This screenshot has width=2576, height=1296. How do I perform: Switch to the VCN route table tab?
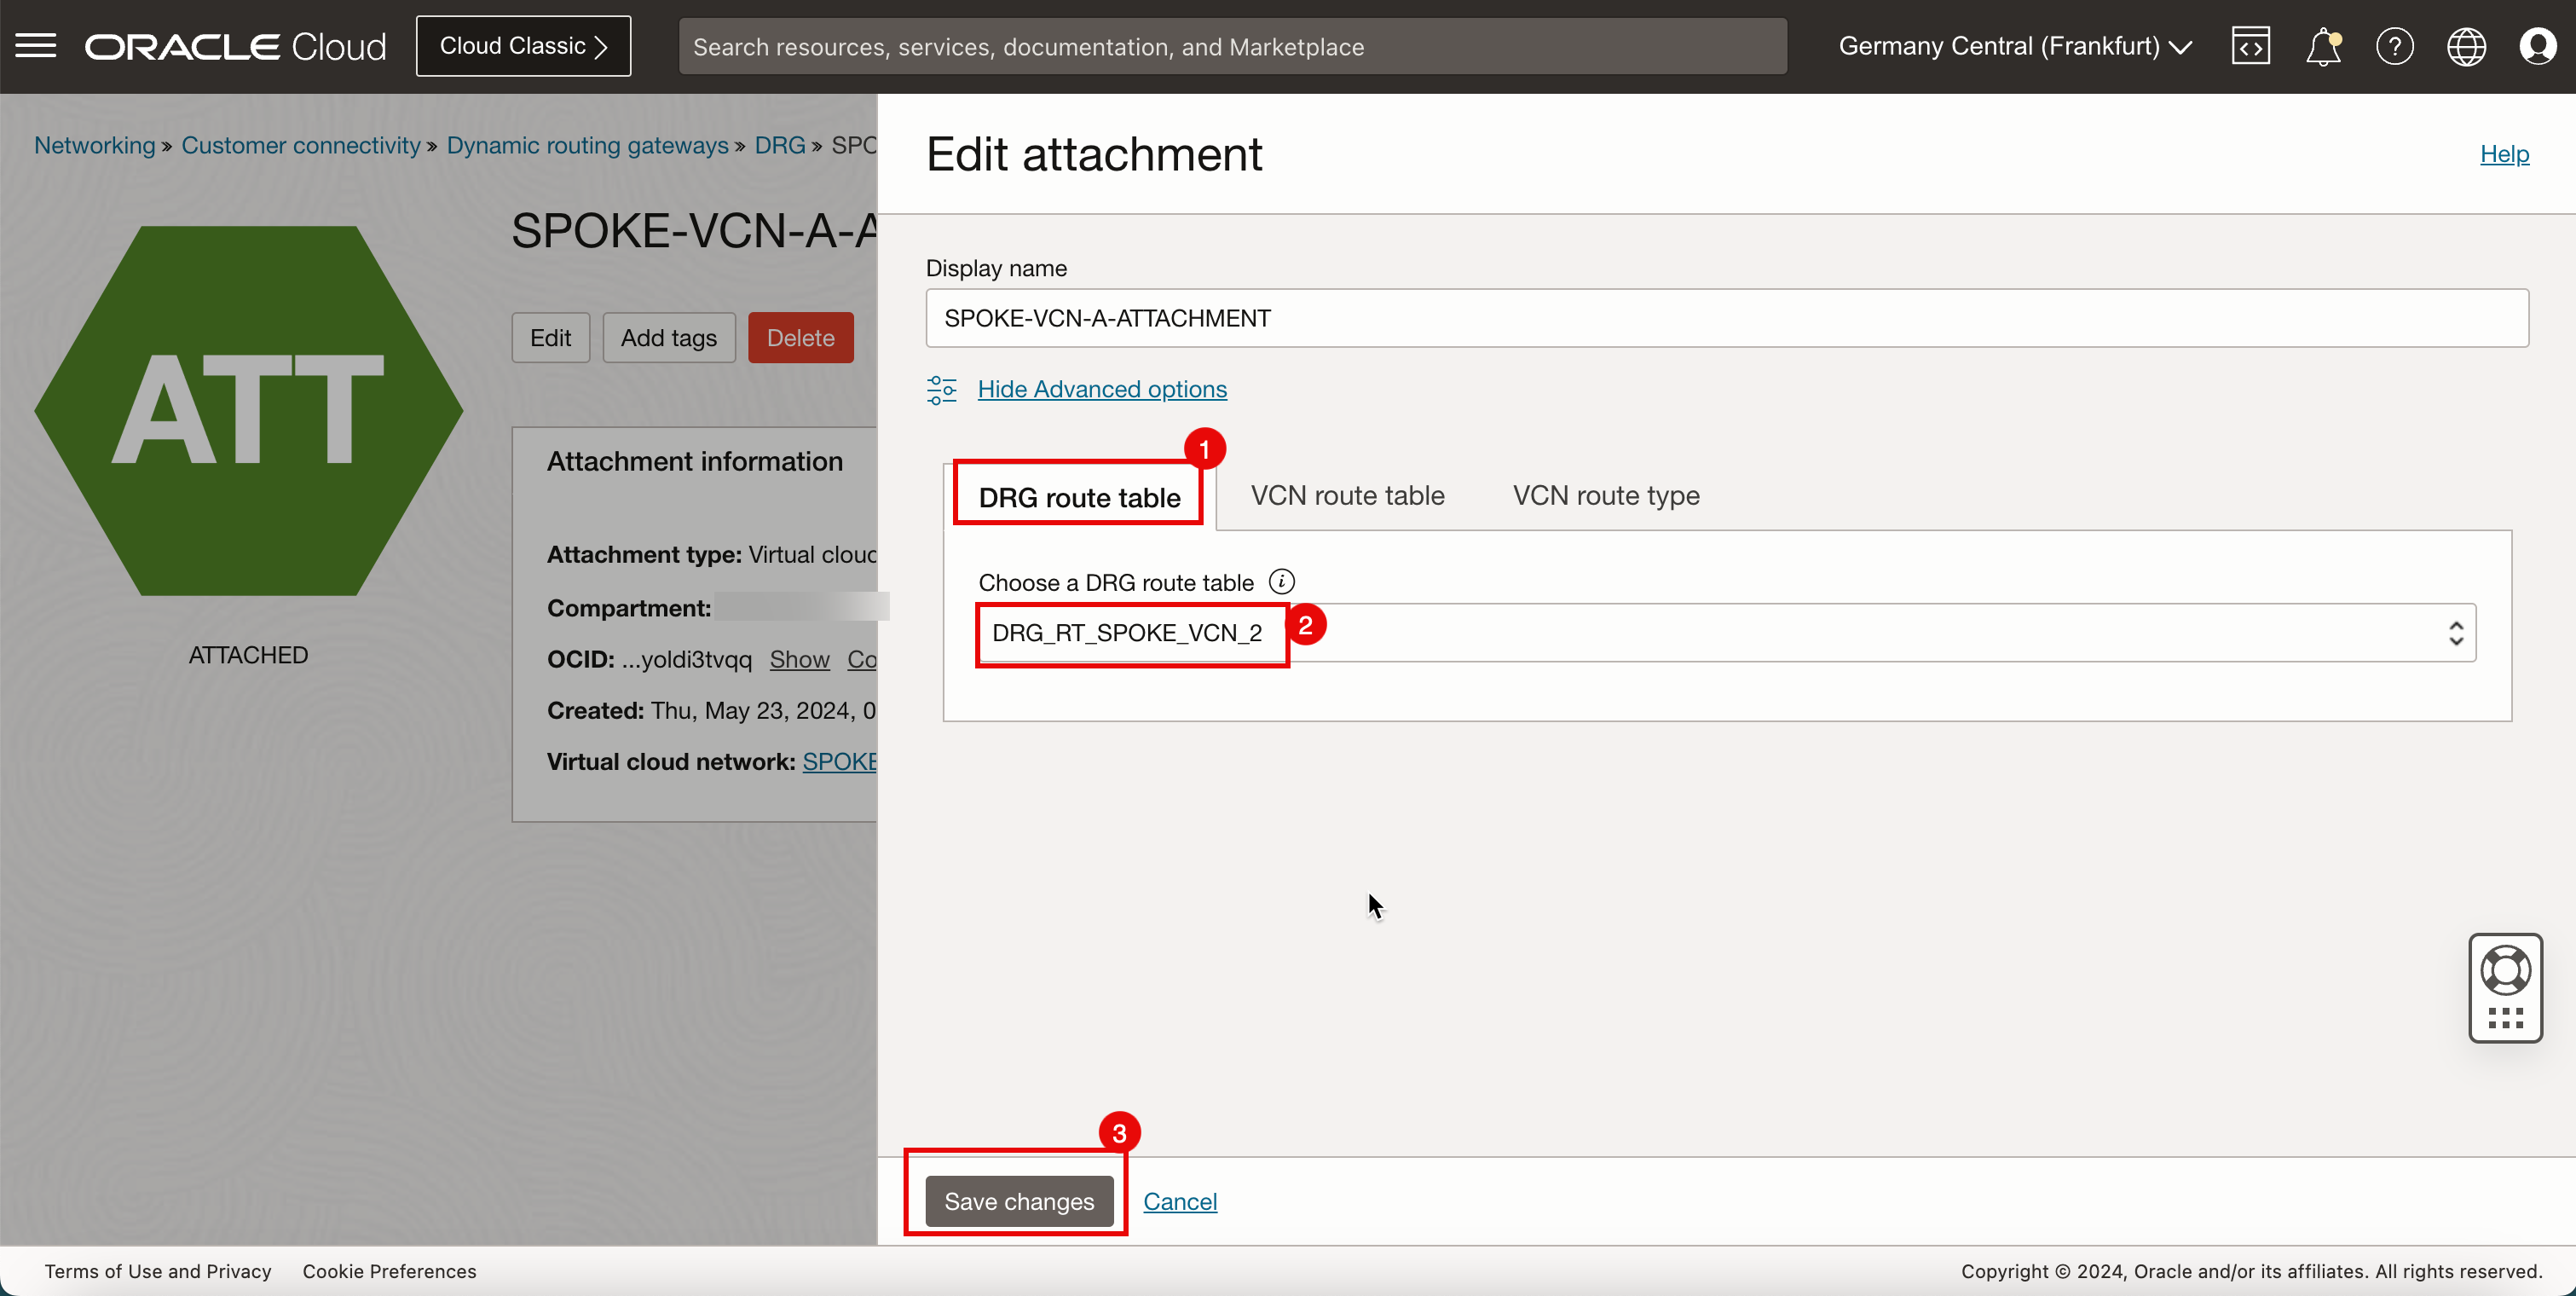tap(1349, 495)
